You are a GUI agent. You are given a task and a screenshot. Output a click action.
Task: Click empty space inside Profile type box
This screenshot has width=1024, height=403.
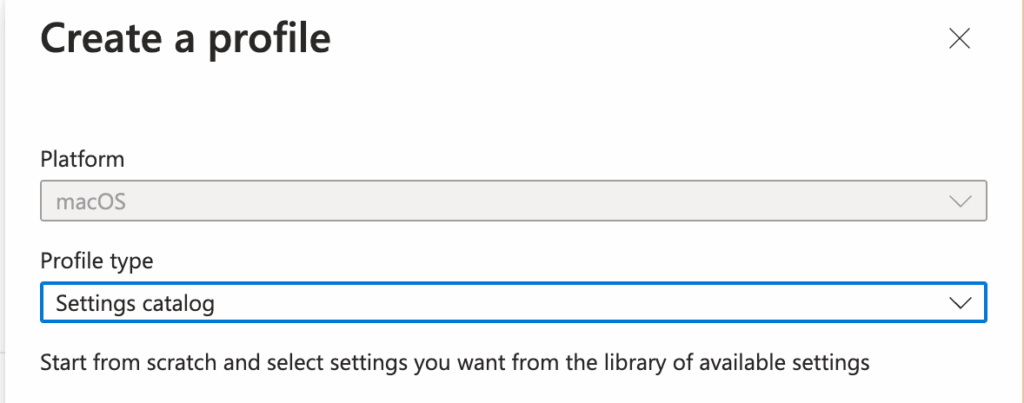point(600,303)
